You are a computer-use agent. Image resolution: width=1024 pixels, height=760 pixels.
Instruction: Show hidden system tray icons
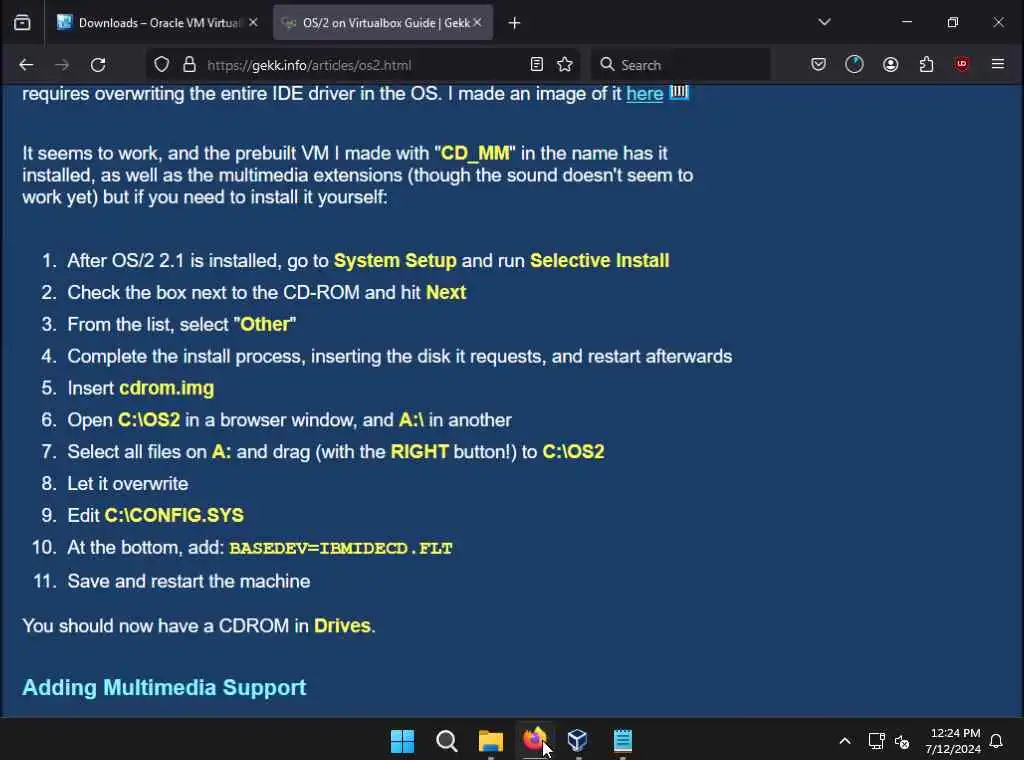click(844, 740)
